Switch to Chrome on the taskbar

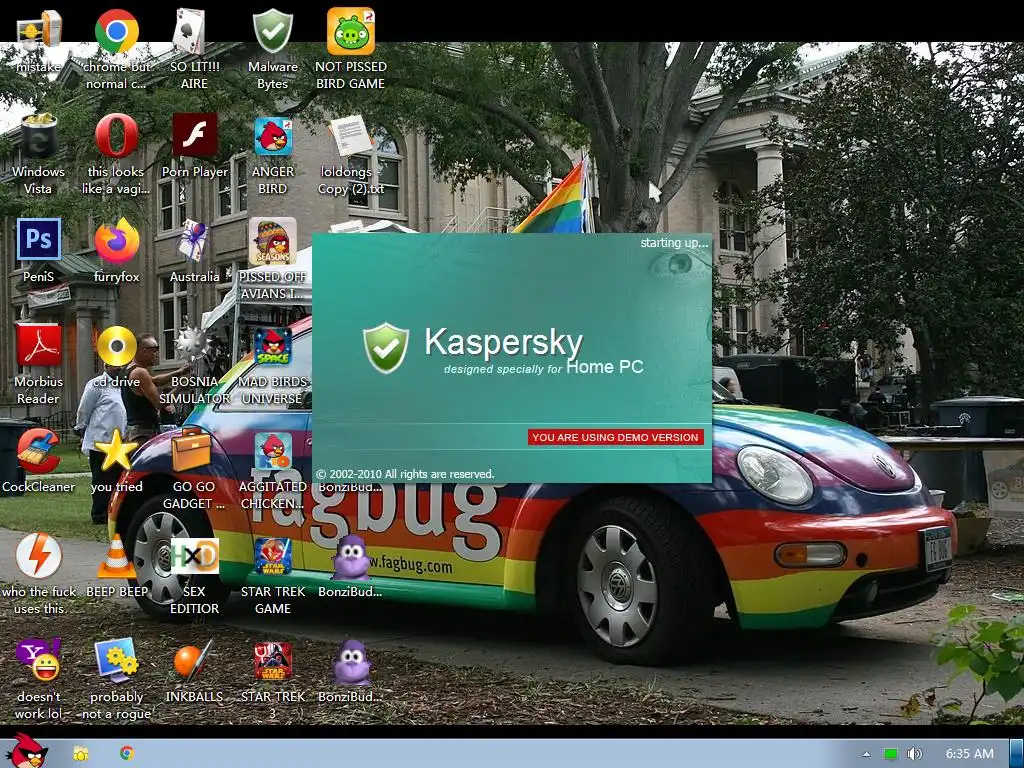click(127, 753)
